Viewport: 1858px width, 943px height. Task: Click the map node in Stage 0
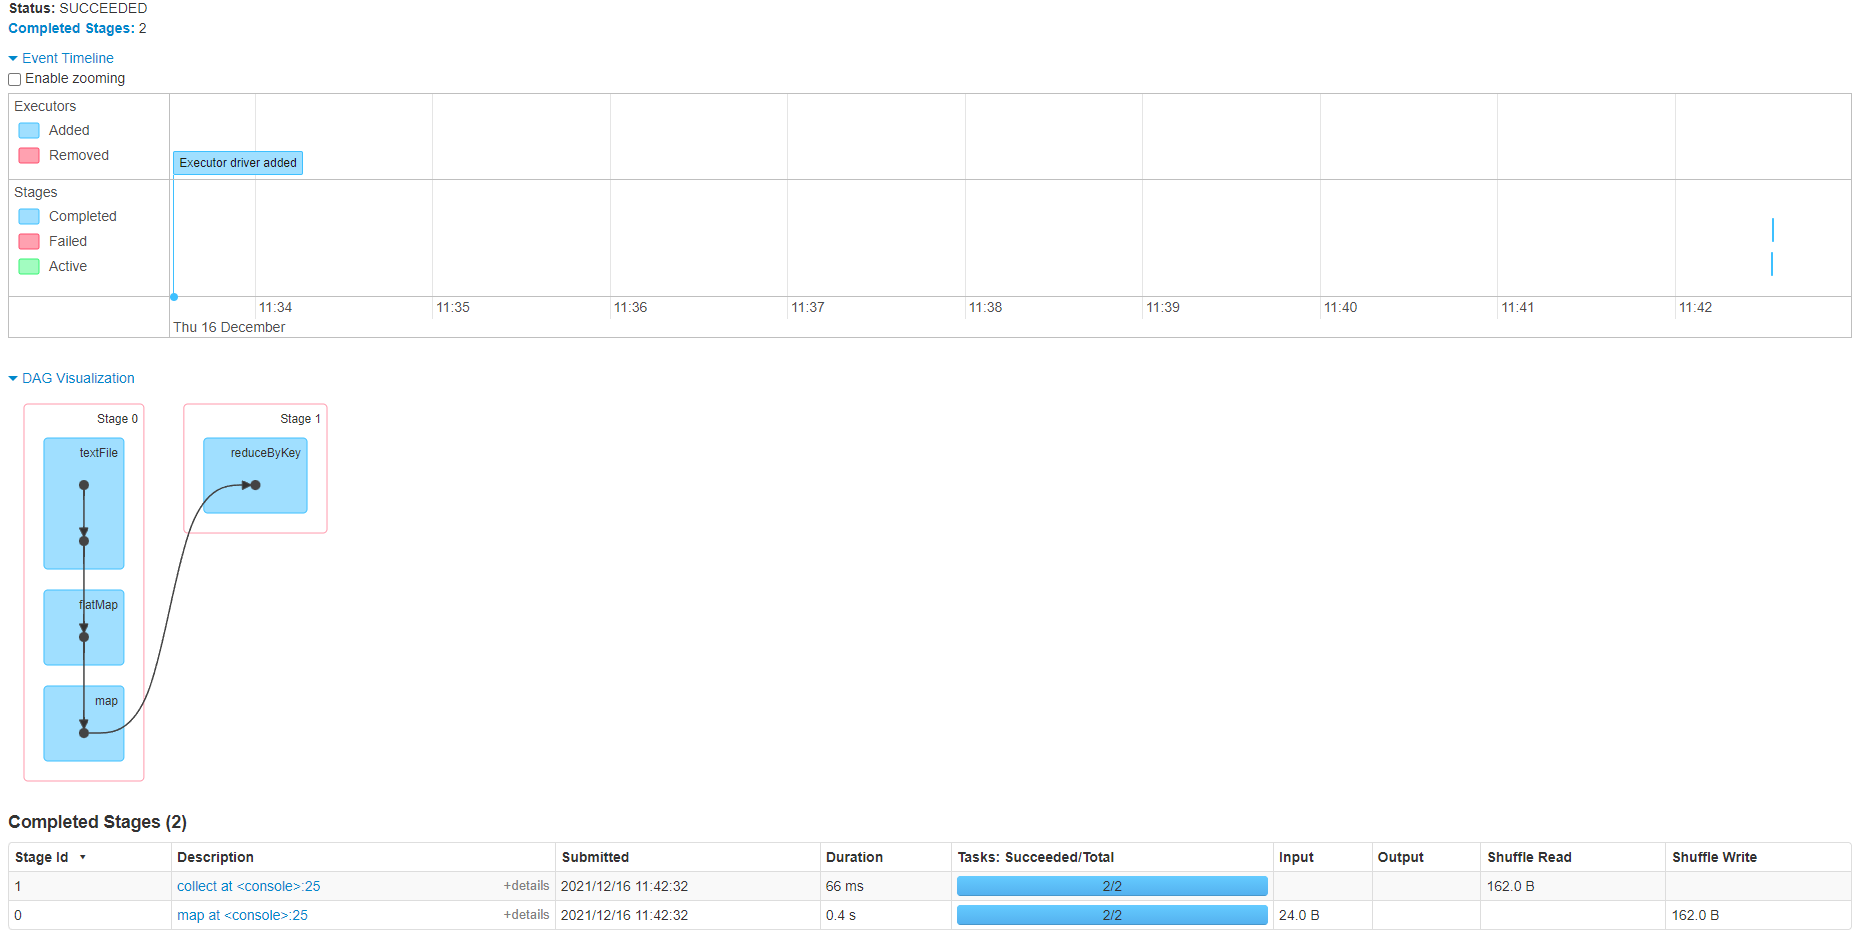[x=84, y=723]
